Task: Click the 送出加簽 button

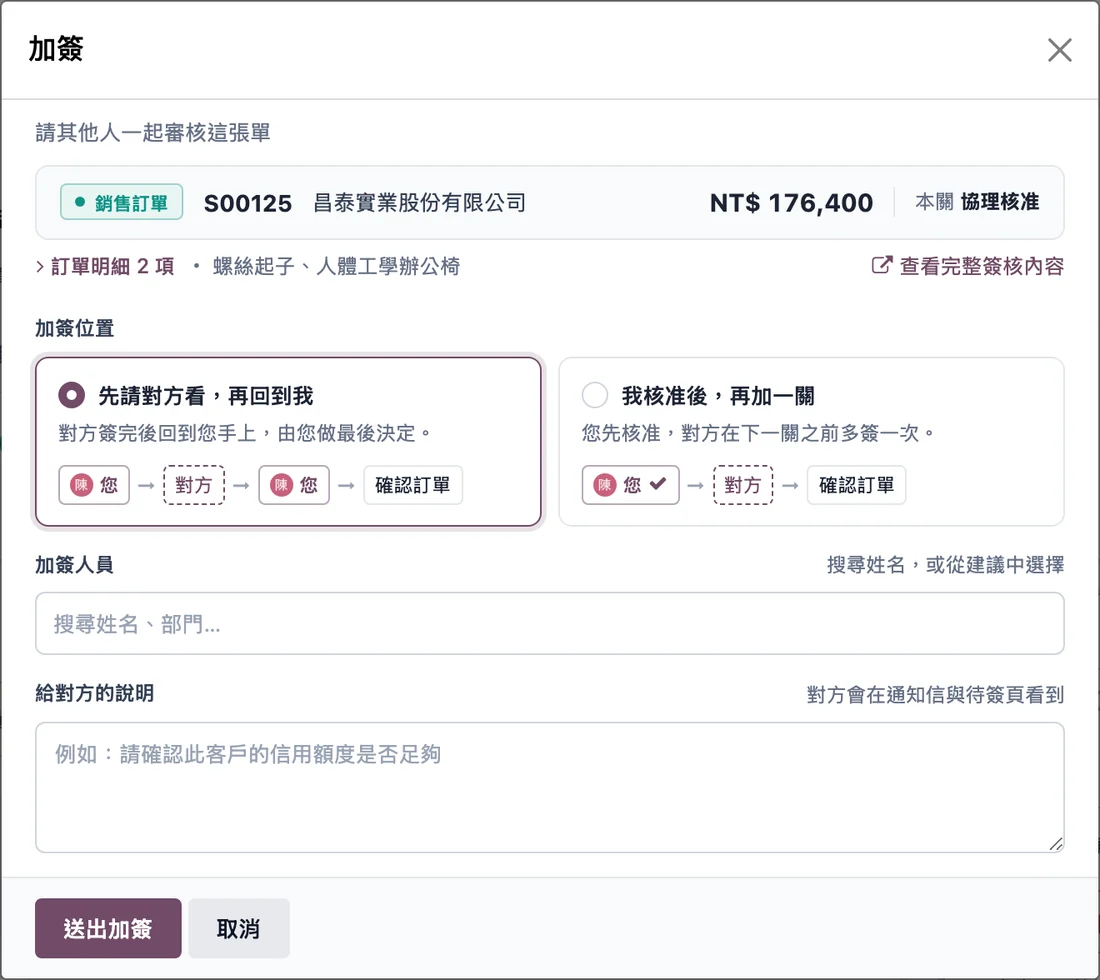Action: (x=108, y=928)
